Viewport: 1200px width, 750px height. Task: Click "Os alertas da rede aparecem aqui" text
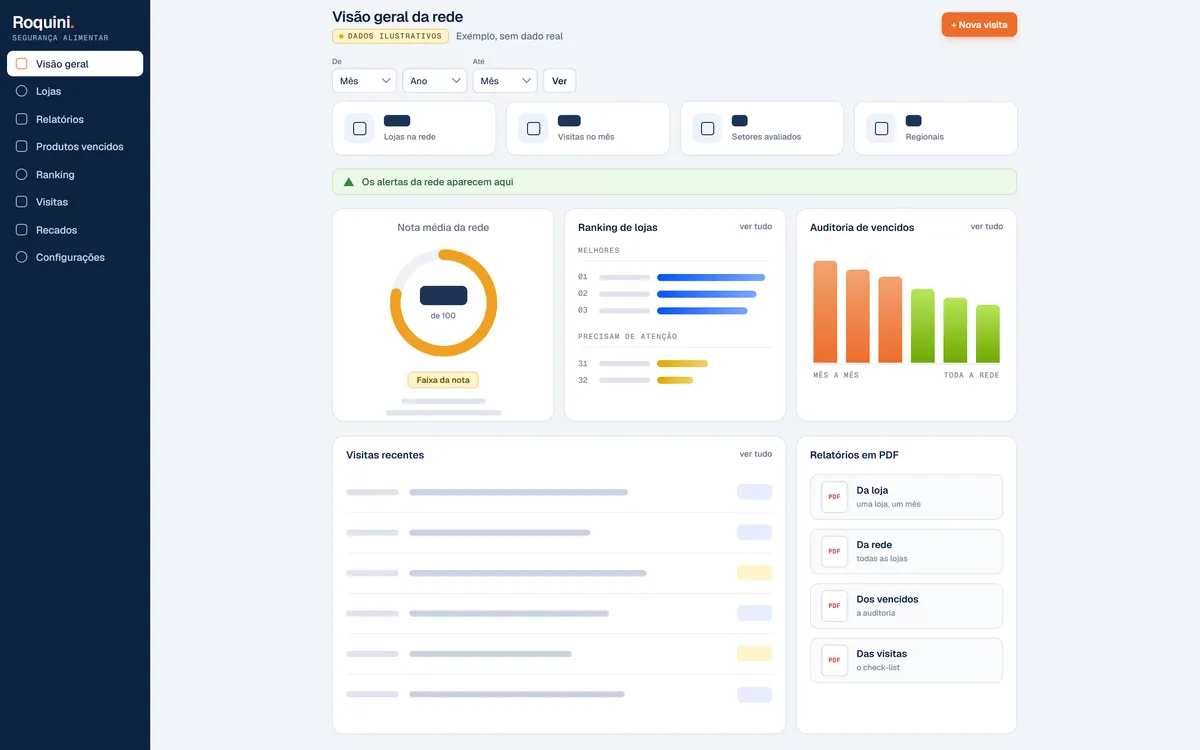pos(437,182)
